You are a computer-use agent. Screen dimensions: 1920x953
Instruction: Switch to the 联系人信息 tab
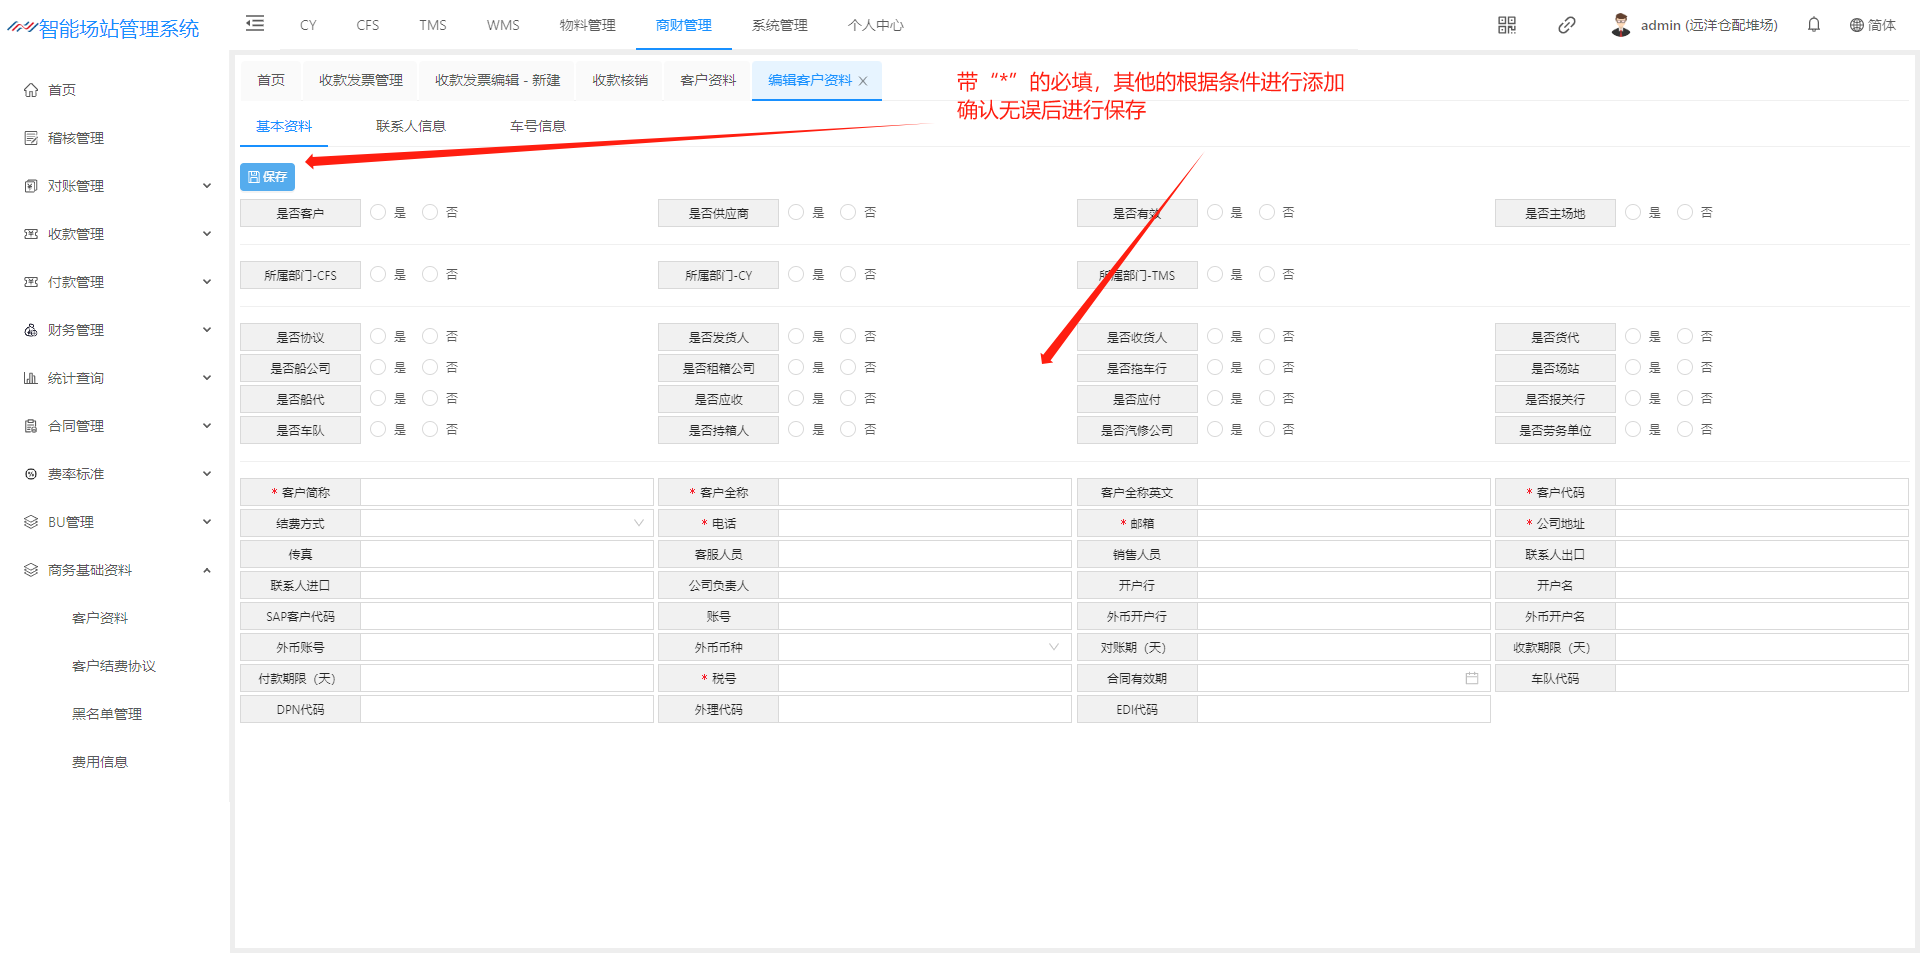coord(410,126)
